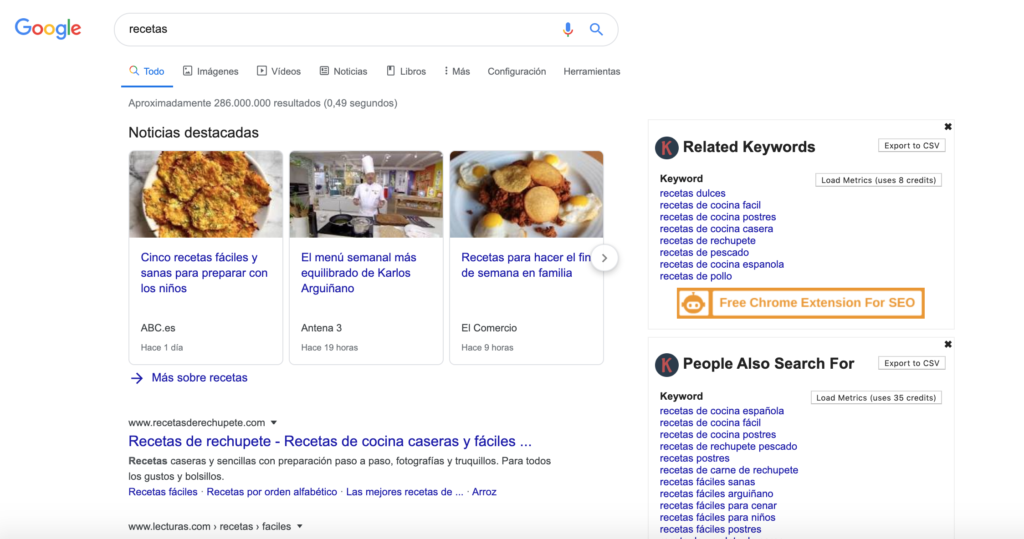Image resolution: width=1024 pixels, height=539 pixels.
Task: Click El Comercio source label
Action: point(489,328)
